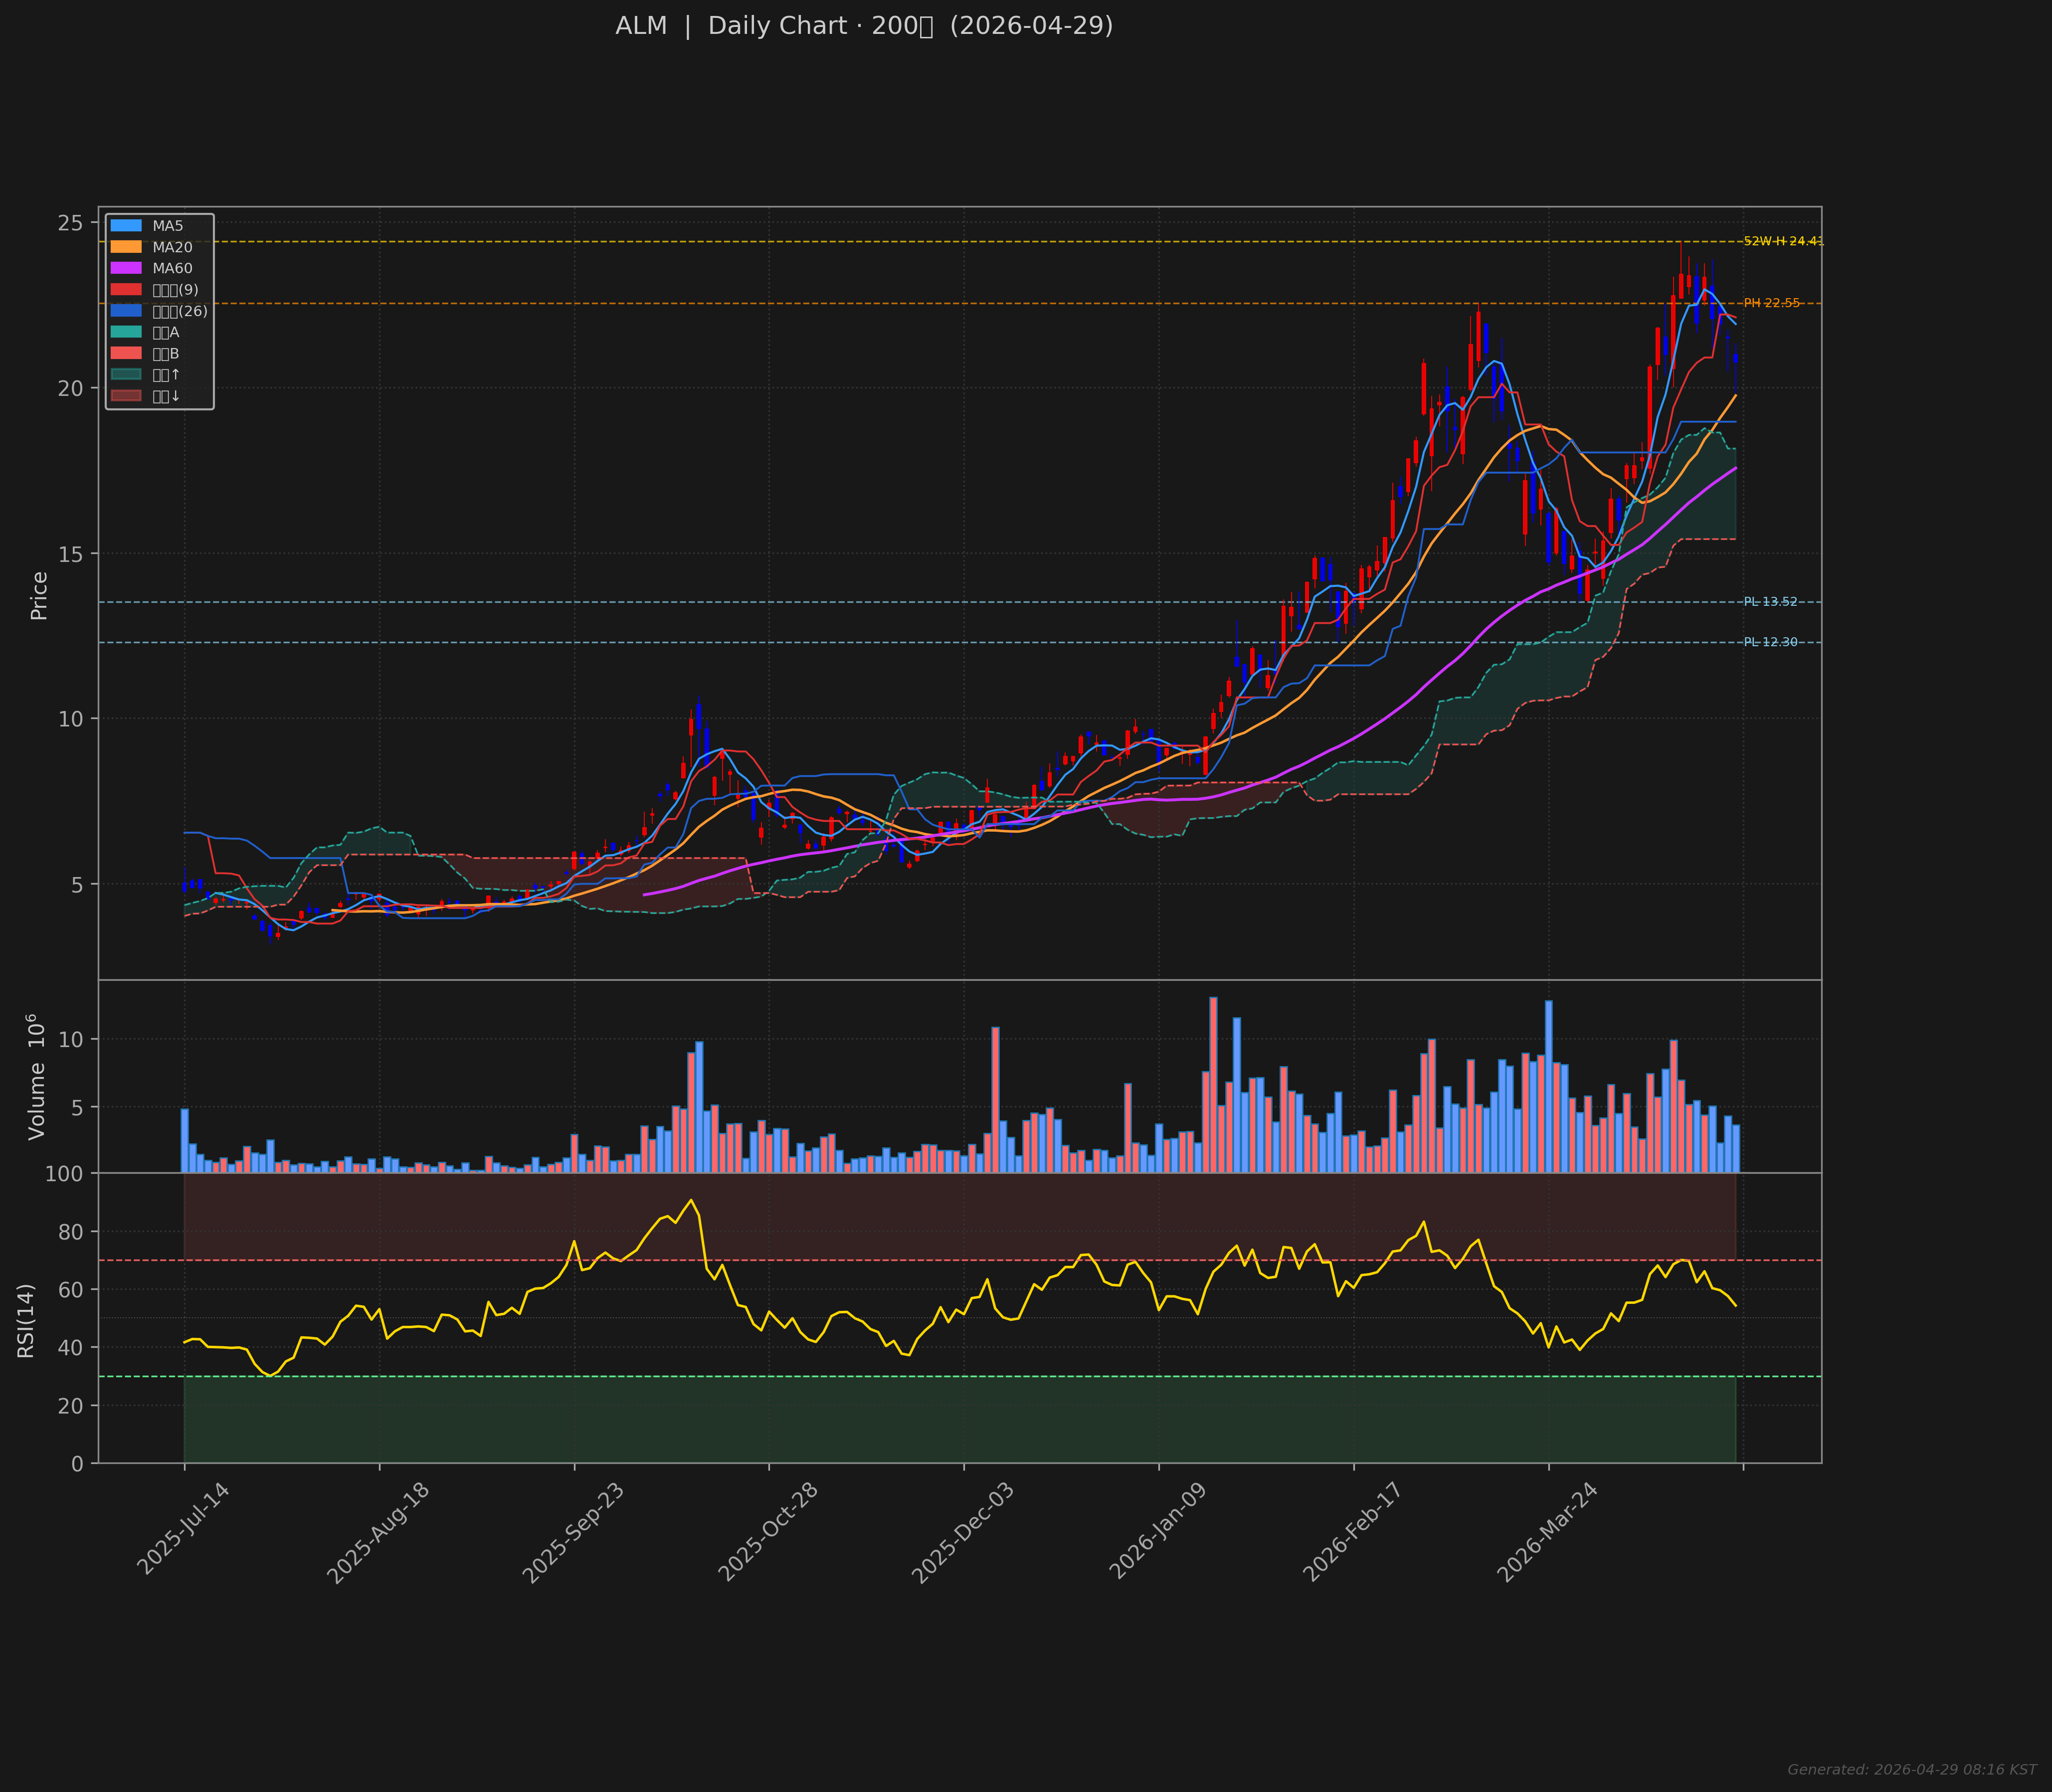Viewport: 2052px width, 1792px height.
Task: Click the teal span A legend swatch
Action: (x=126, y=332)
